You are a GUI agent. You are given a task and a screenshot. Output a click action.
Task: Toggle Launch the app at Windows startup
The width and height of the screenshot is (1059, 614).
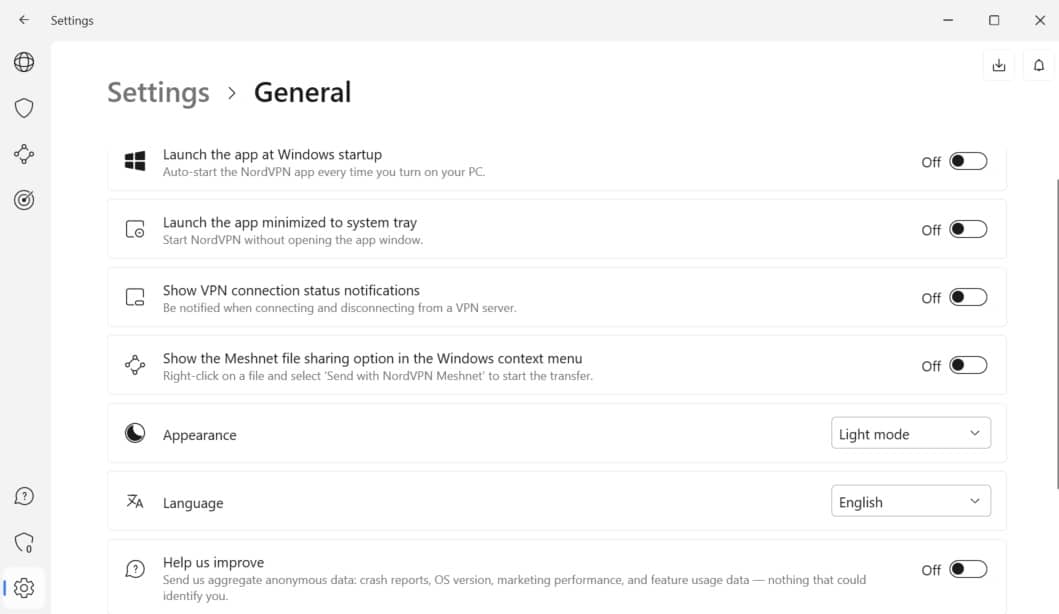968,161
